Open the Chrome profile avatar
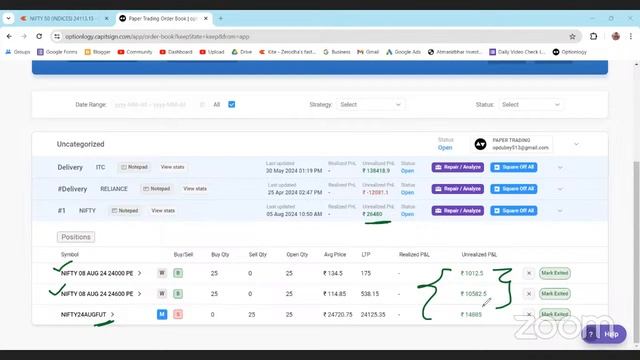This screenshot has width=640, height=360. click(616, 36)
